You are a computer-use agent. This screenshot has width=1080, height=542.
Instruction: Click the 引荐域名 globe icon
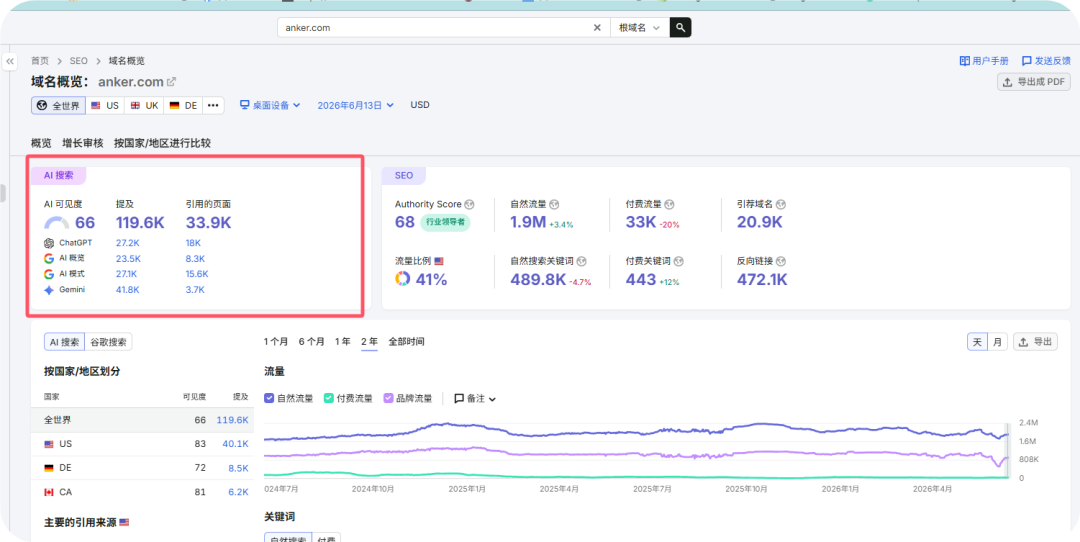pos(781,205)
